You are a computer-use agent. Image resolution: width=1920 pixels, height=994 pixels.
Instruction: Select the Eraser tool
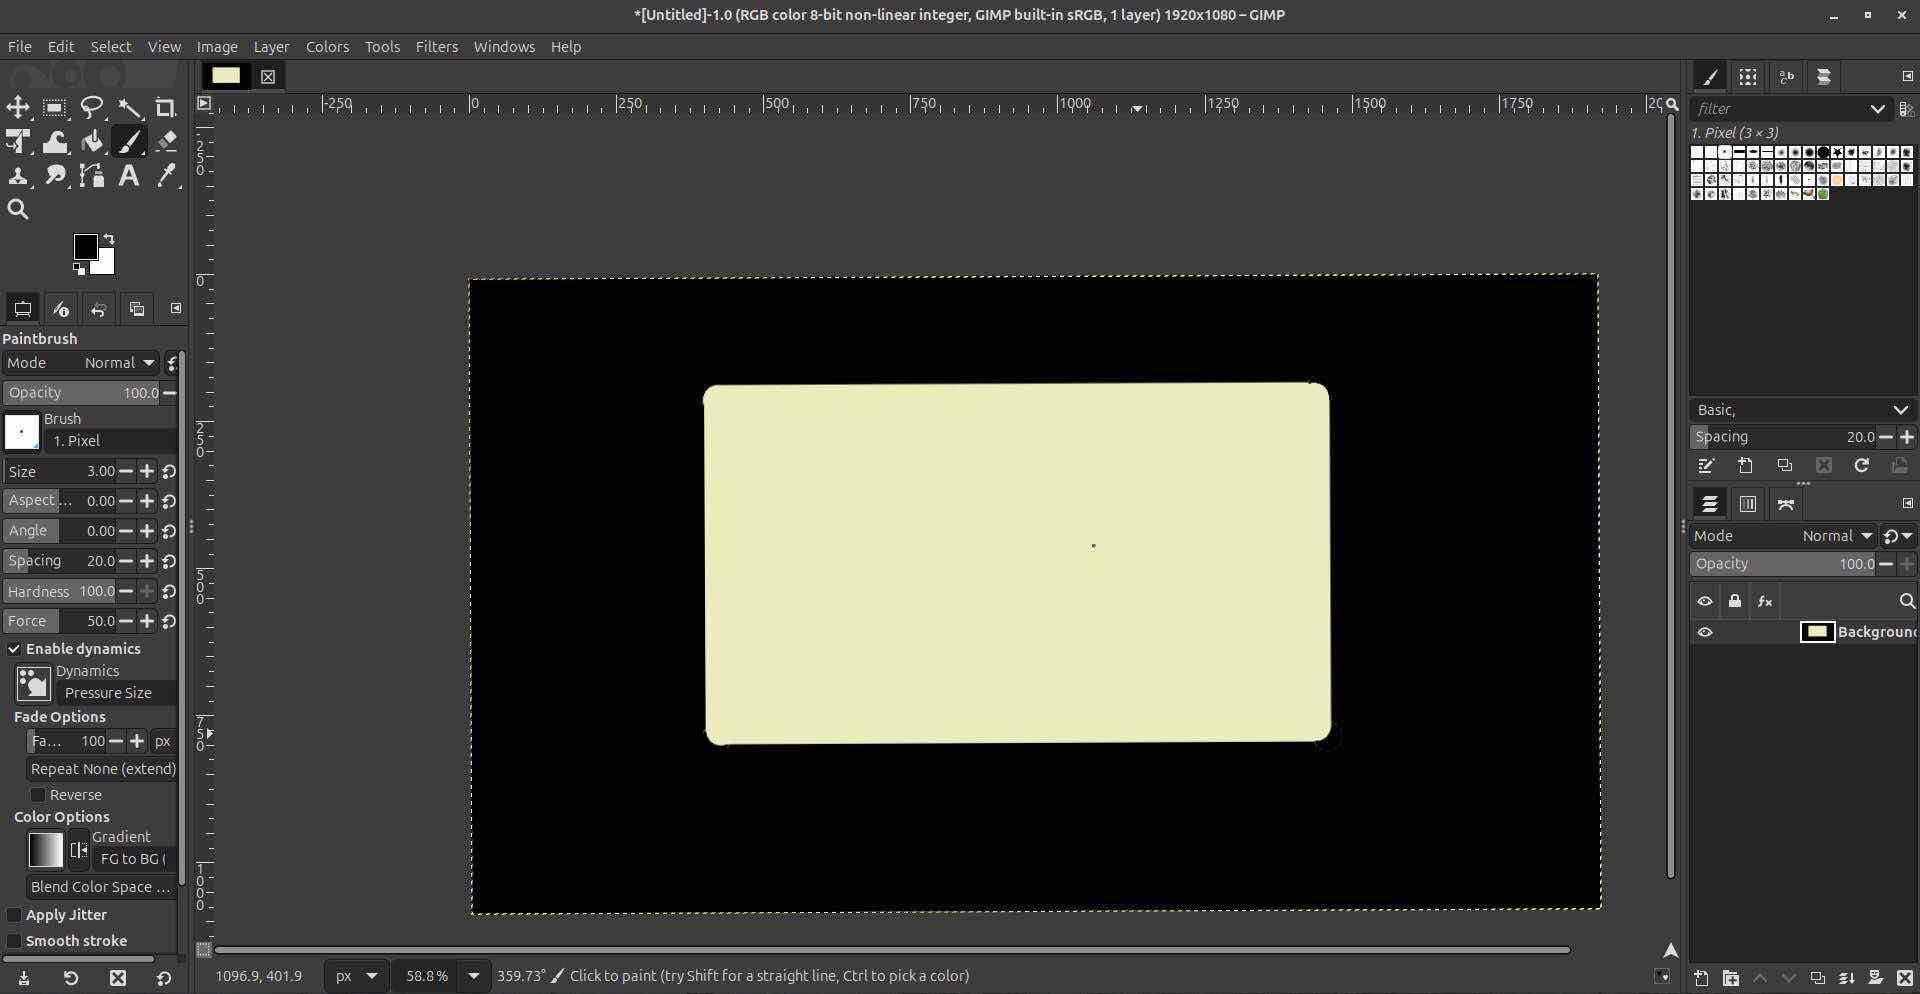click(166, 142)
